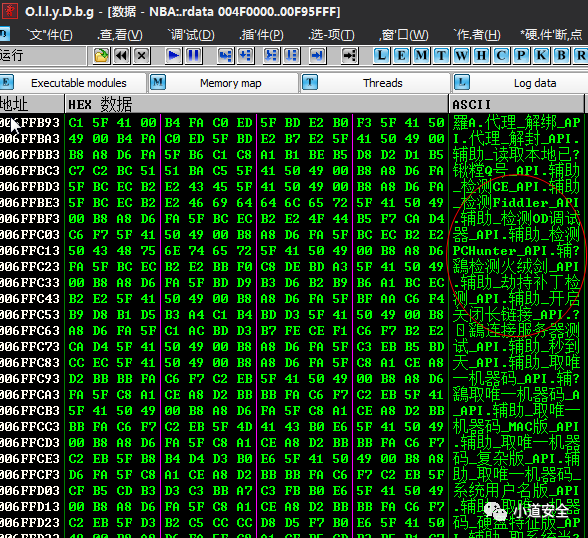Click the T icon beside Threads
This screenshot has width=588, height=538.
point(310,82)
